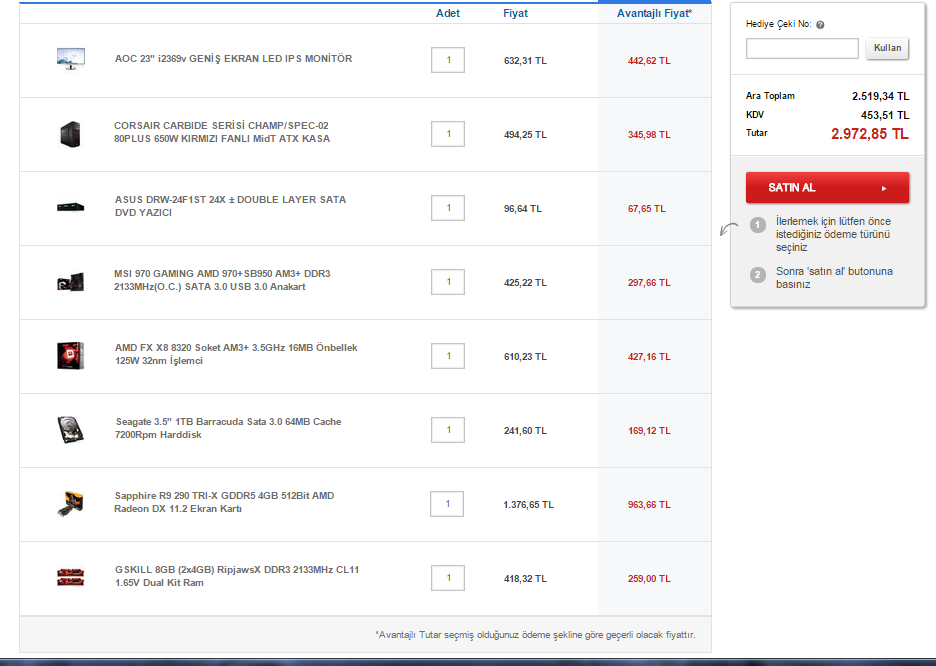
Task: Click the Sapphire R9 290 graphics card thumbnail
Action: pyautogui.click(x=70, y=504)
